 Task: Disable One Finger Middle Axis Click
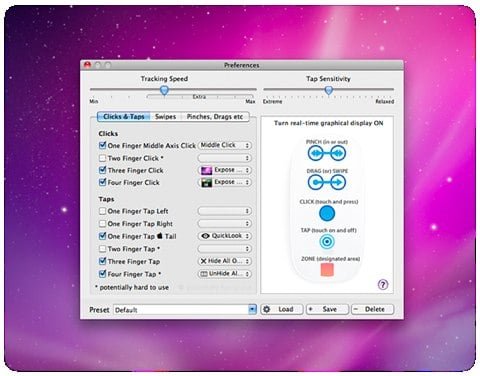(x=103, y=145)
